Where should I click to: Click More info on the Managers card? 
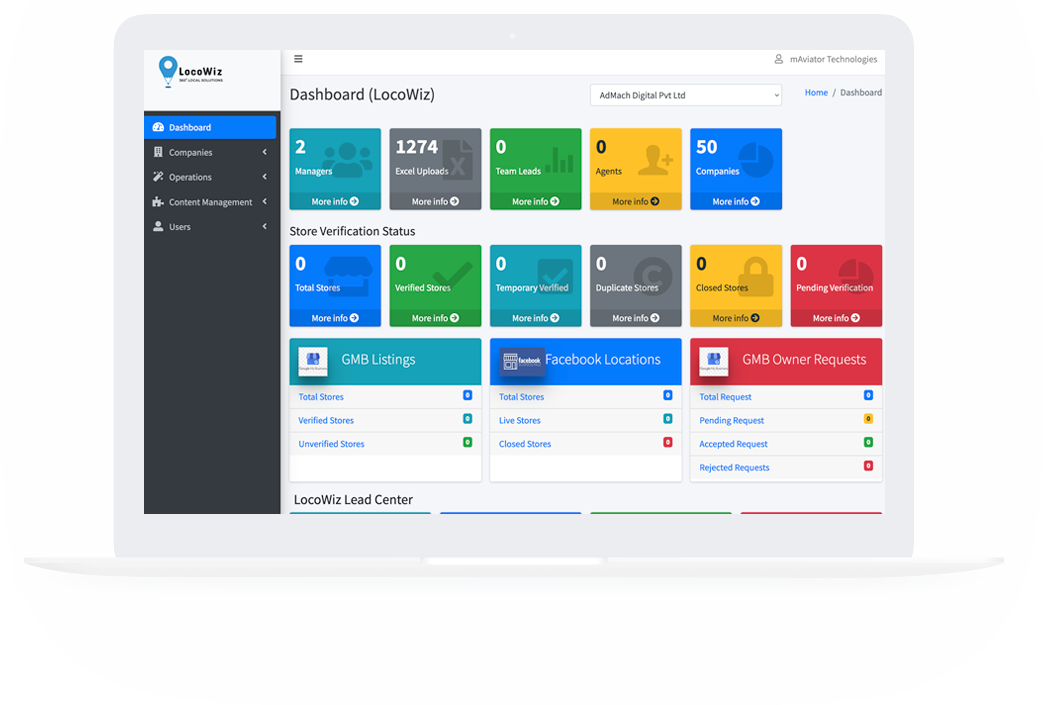335,201
